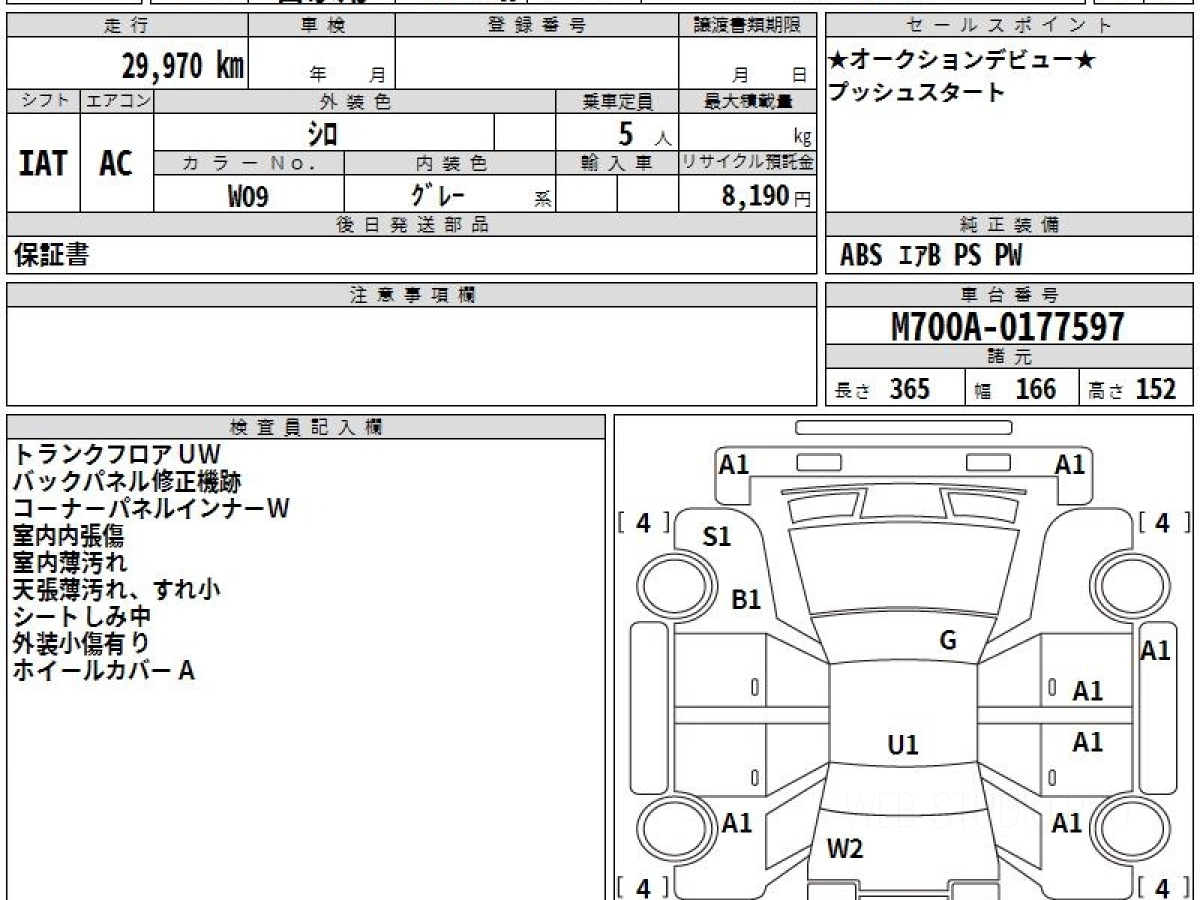Select the ★オークションデビュー★ sales point line
Screen dimensions: 1200x900
[962, 61]
